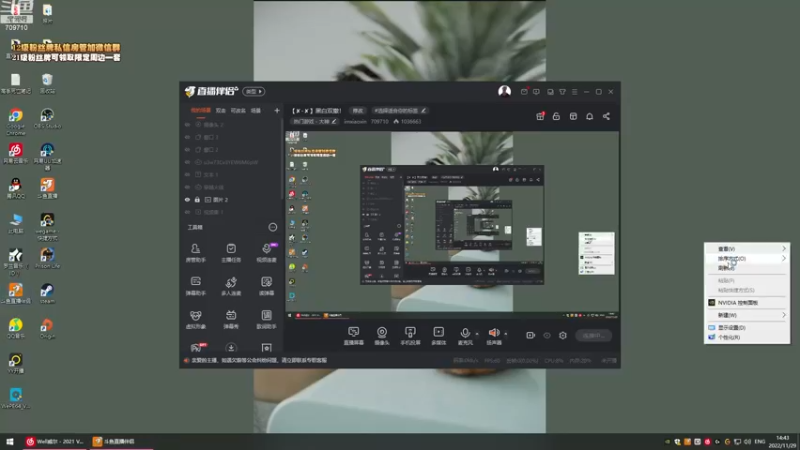Toggle the preview eye icon beside the settings gear
Viewport: 800px width, 450px height.
547,335
